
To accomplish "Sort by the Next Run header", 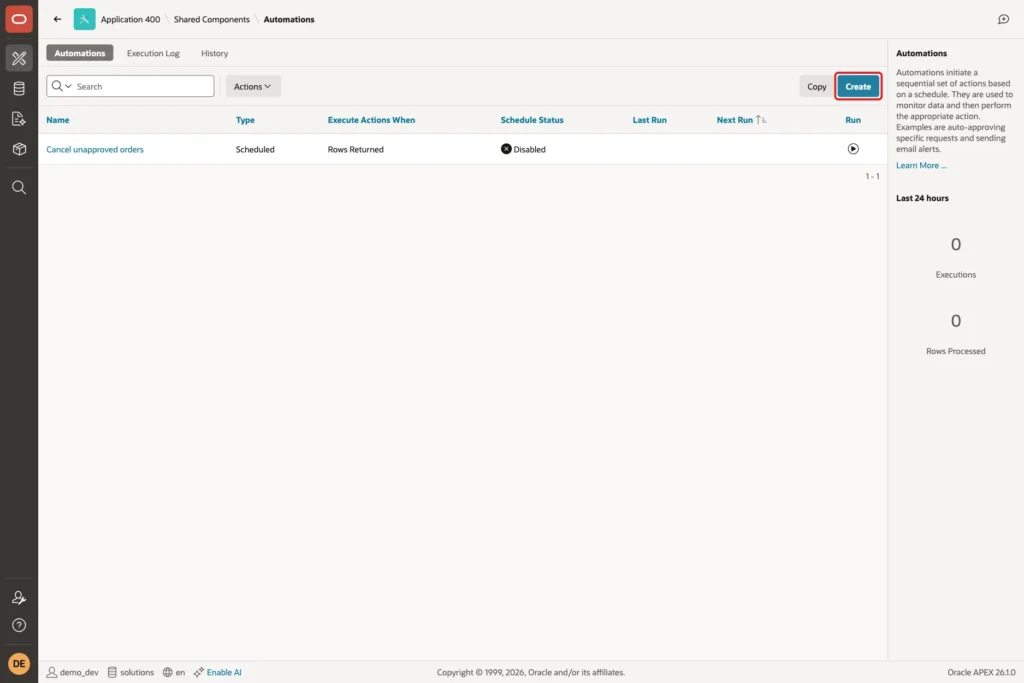I will tap(735, 120).
